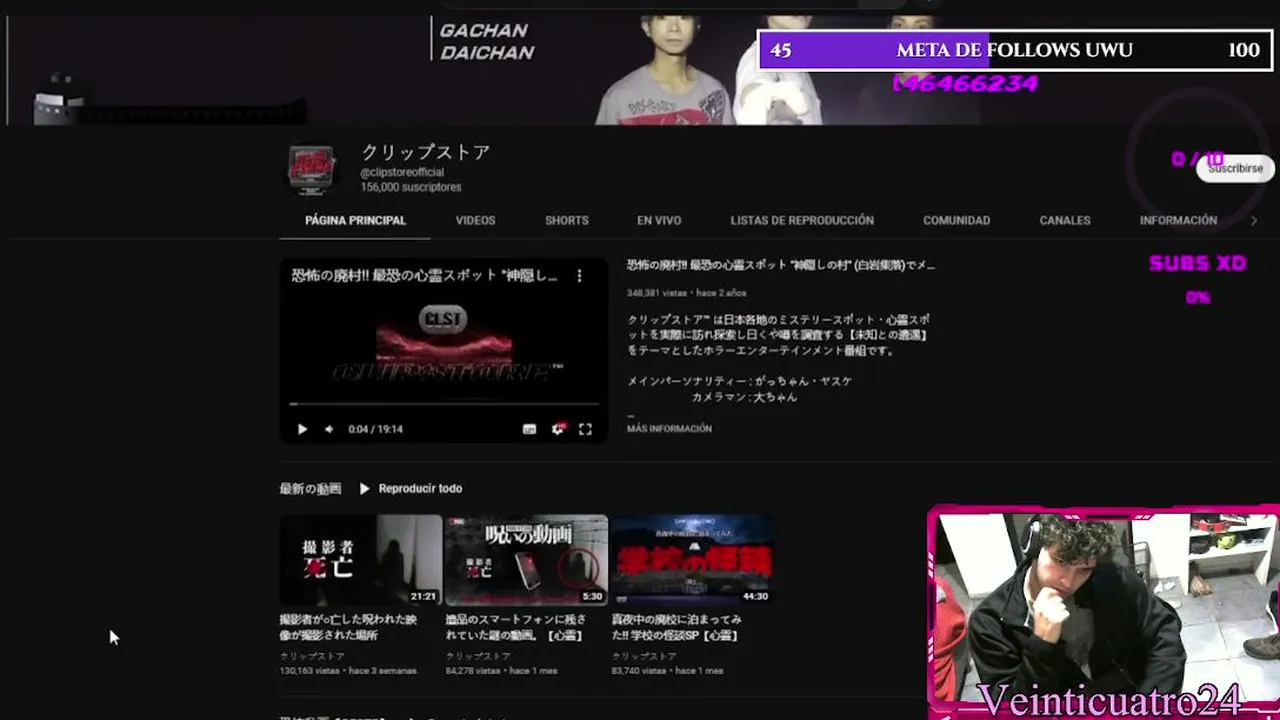
Task: Click the "130,163 vistas" line
Action: point(348,670)
